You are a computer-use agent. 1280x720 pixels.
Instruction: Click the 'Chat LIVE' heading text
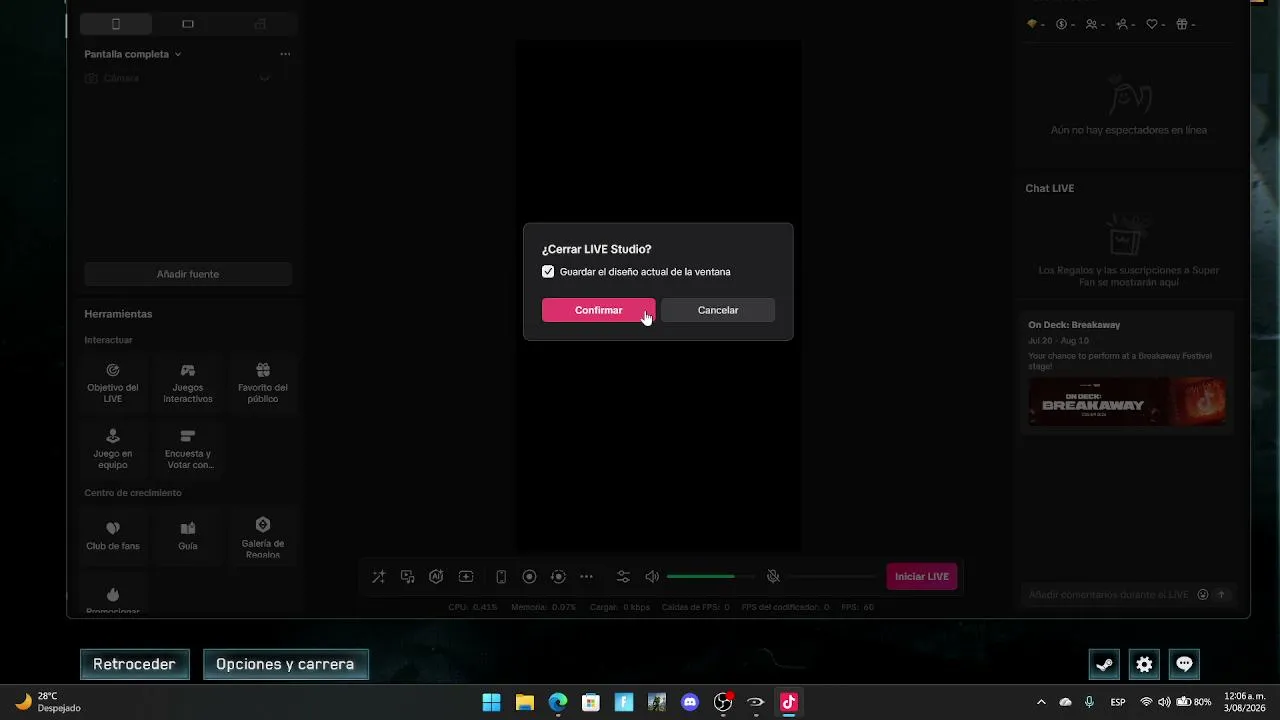point(1049,188)
